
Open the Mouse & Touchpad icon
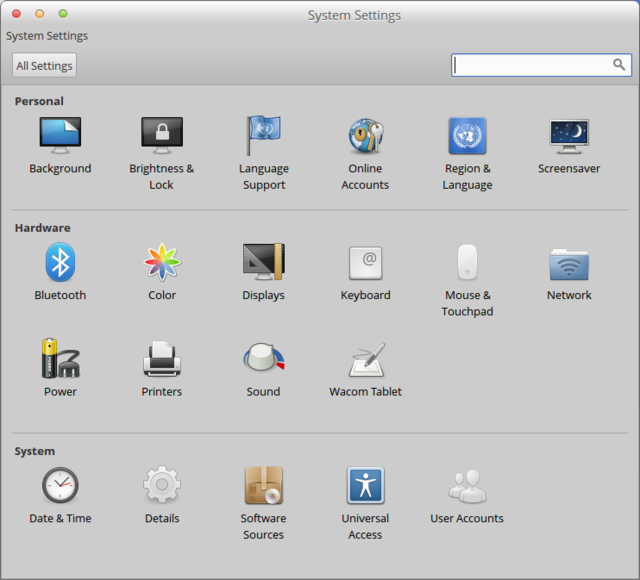(x=467, y=262)
